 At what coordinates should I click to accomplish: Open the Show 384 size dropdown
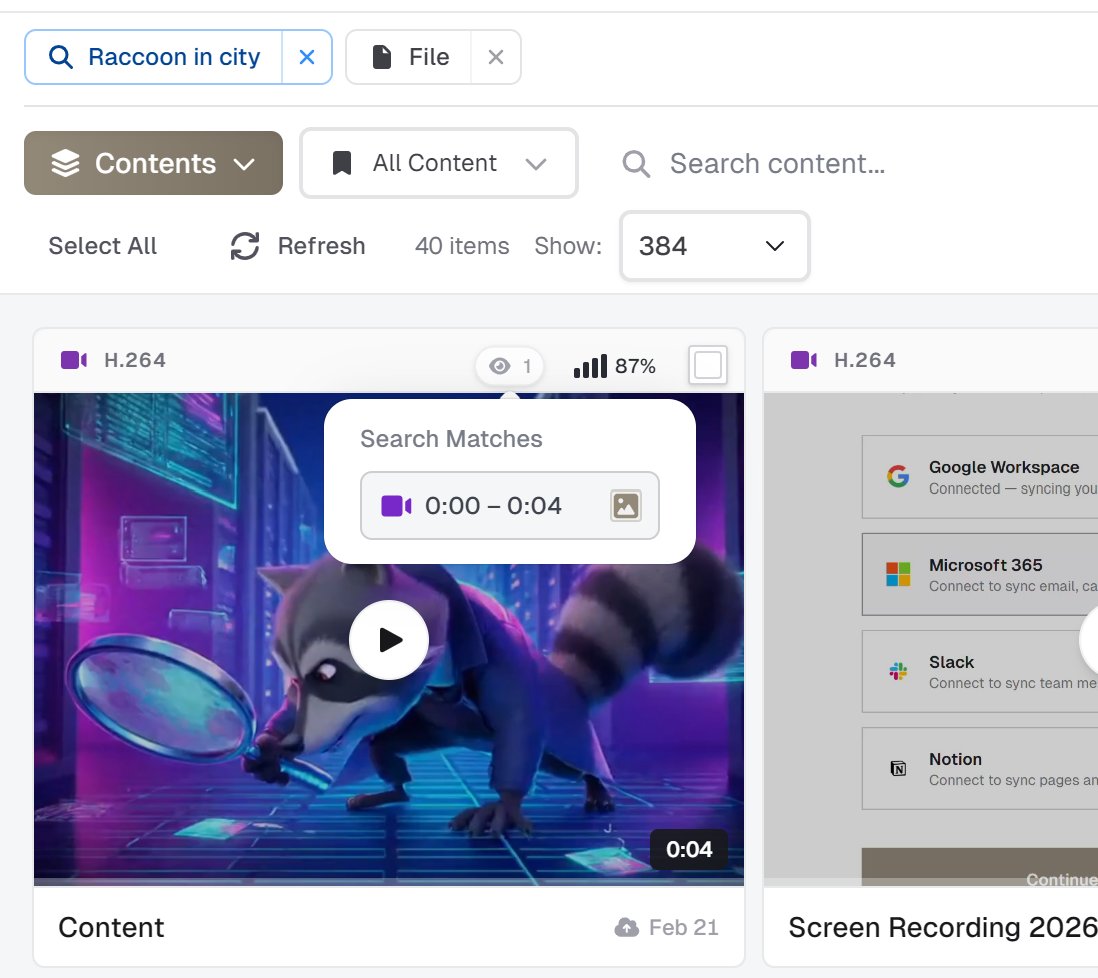pos(714,246)
